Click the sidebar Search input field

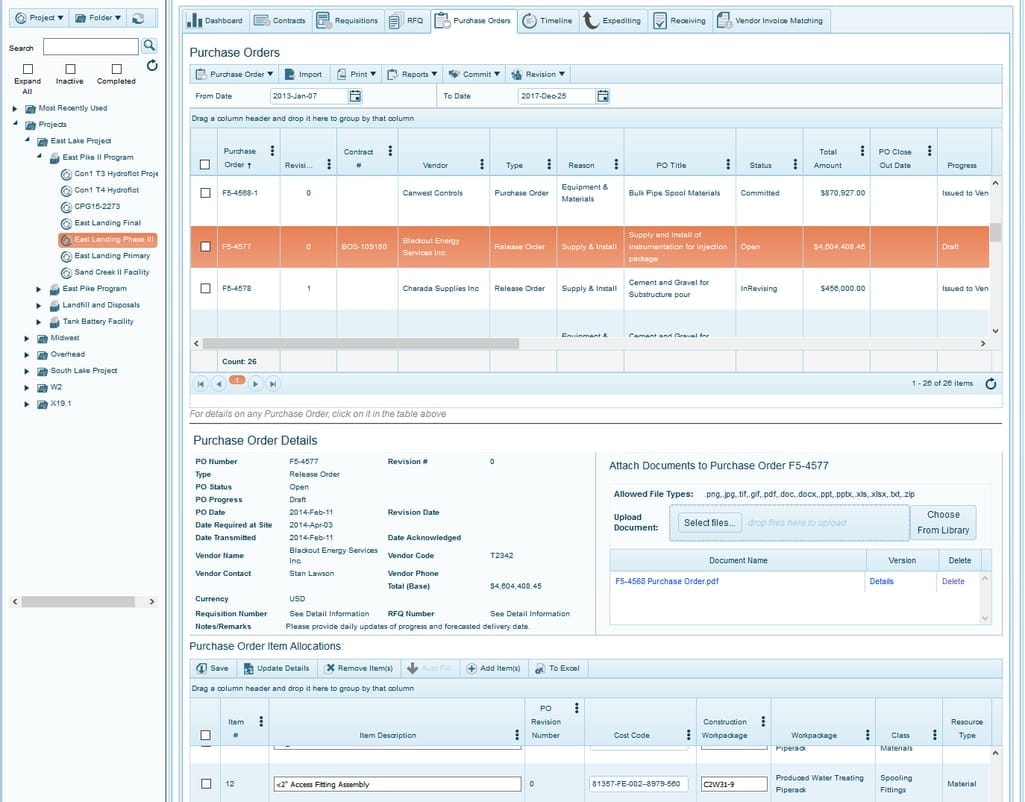pyautogui.click(x=91, y=46)
